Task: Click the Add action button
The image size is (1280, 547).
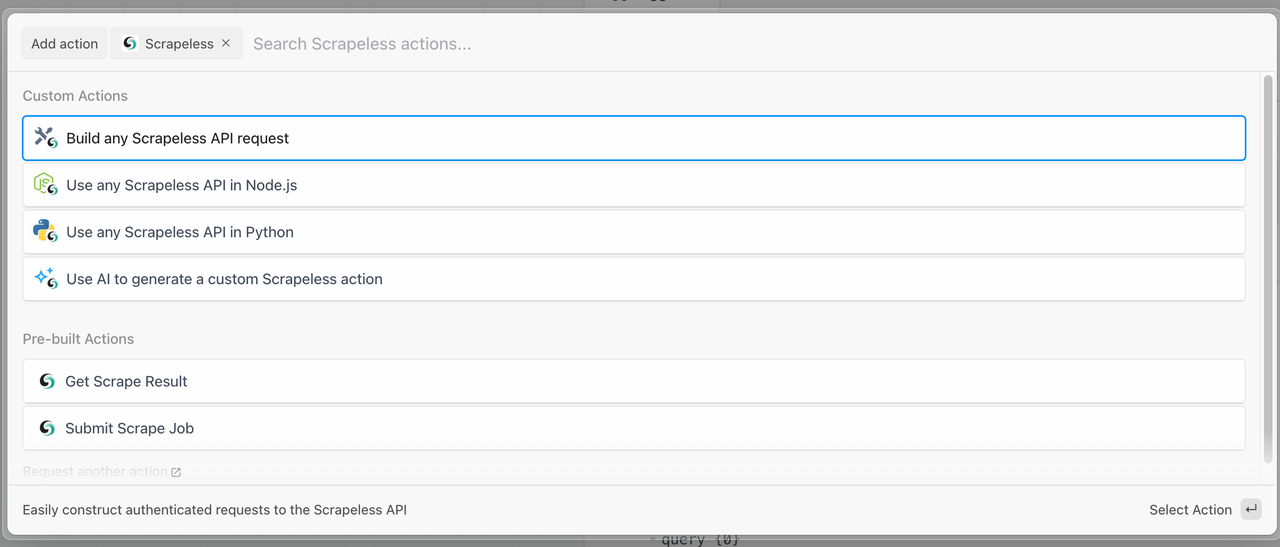Action: [64, 43]
